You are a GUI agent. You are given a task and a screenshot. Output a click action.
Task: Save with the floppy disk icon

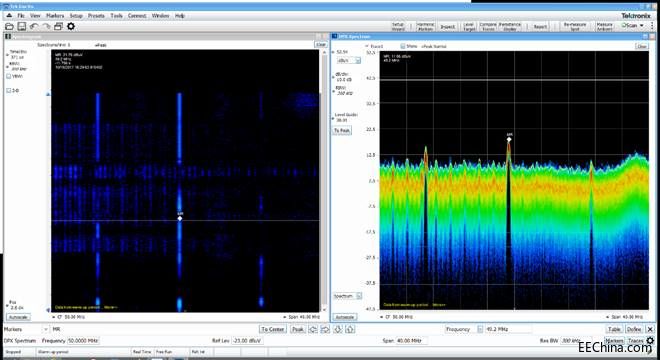(x=21, y=27)
